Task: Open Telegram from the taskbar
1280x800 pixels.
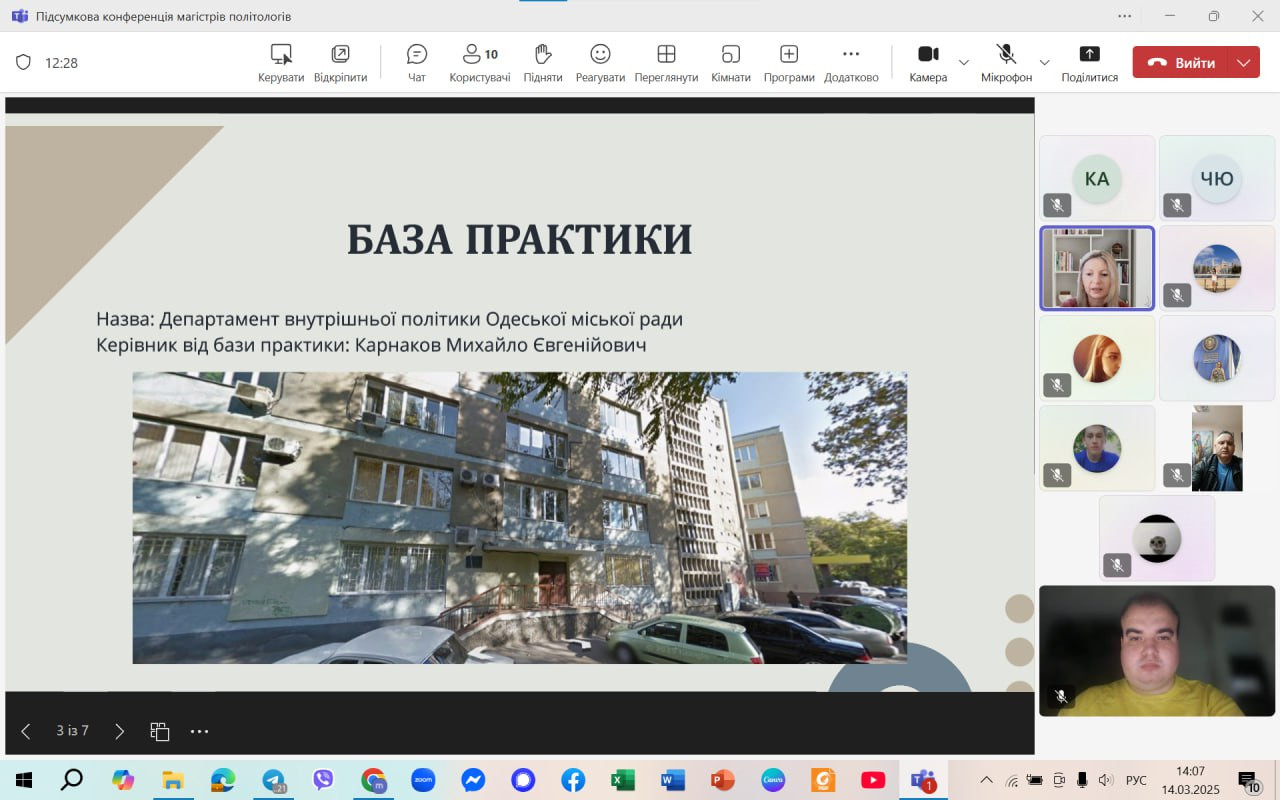Action: click(x=273, y=780)
